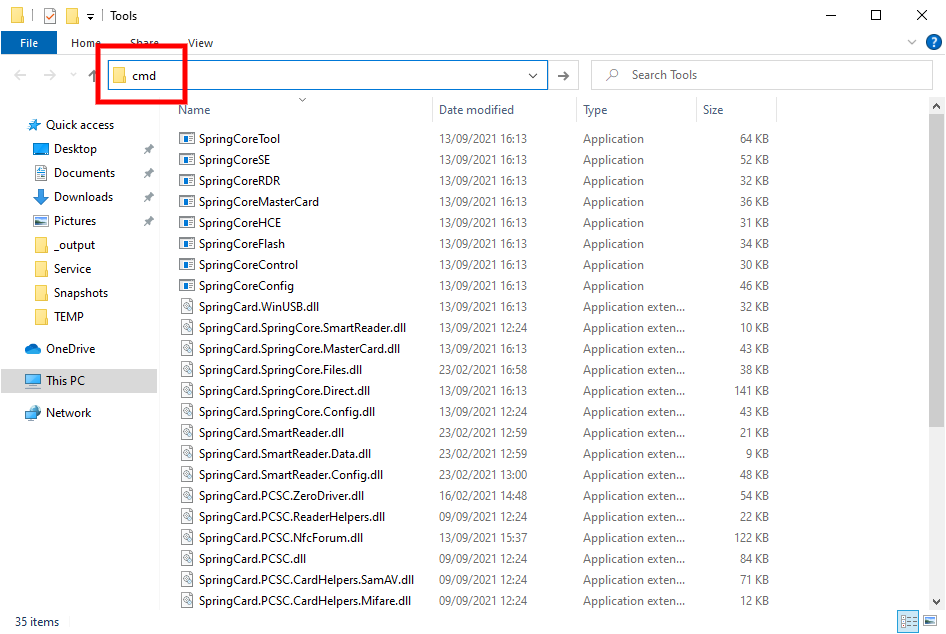Click the Downloads arrow icon in sidebar

point(41,197)
